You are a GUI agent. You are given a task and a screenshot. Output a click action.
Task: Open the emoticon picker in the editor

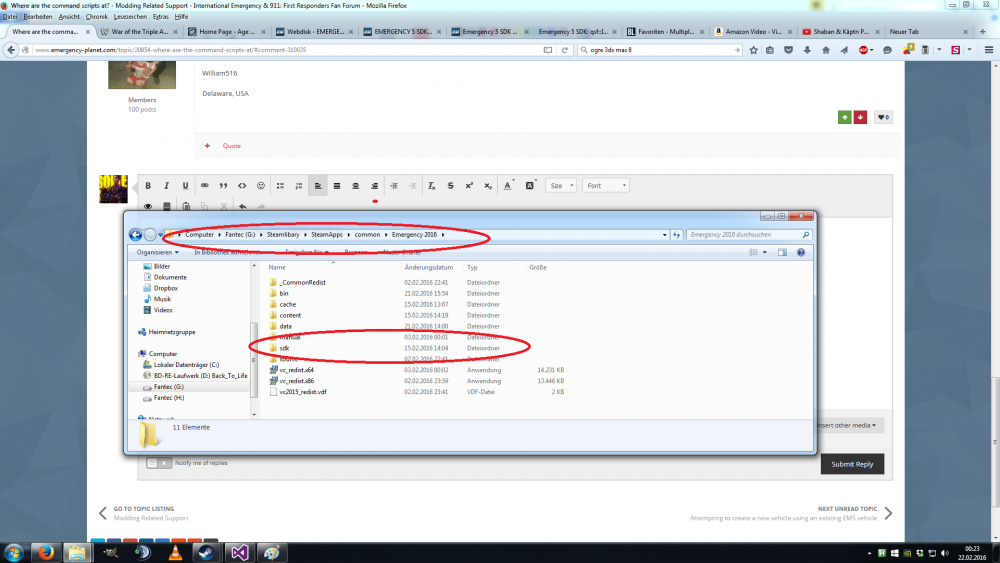tap(261, 186)
